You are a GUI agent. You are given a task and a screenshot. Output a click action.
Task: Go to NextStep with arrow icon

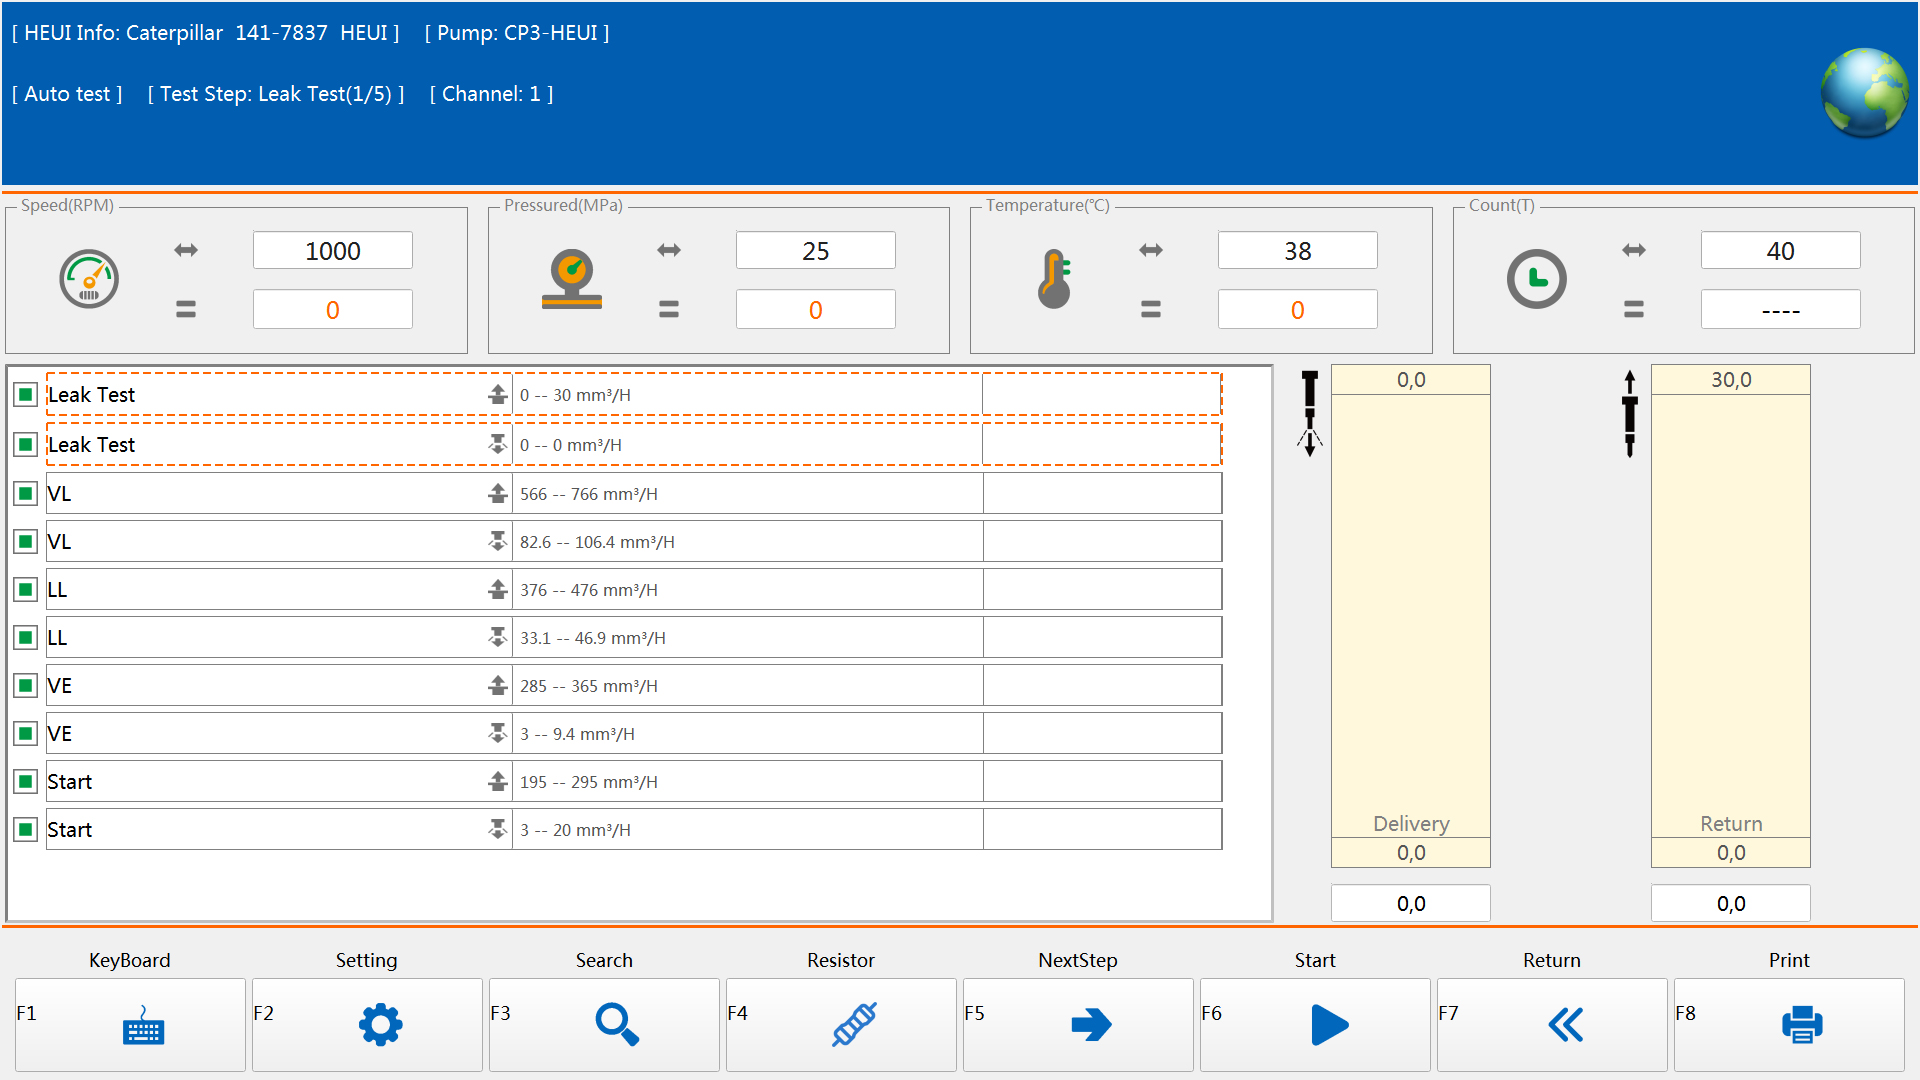click(x=1090, y=1024)
